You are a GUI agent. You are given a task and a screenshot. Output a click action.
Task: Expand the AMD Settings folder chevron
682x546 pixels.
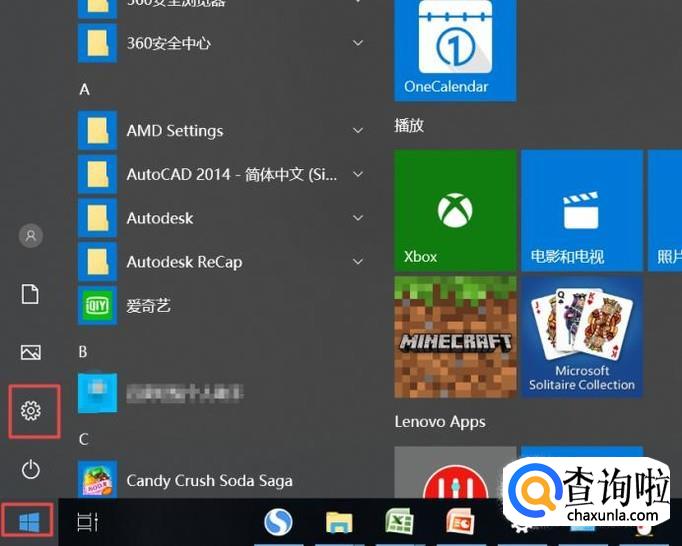(358, 131)
